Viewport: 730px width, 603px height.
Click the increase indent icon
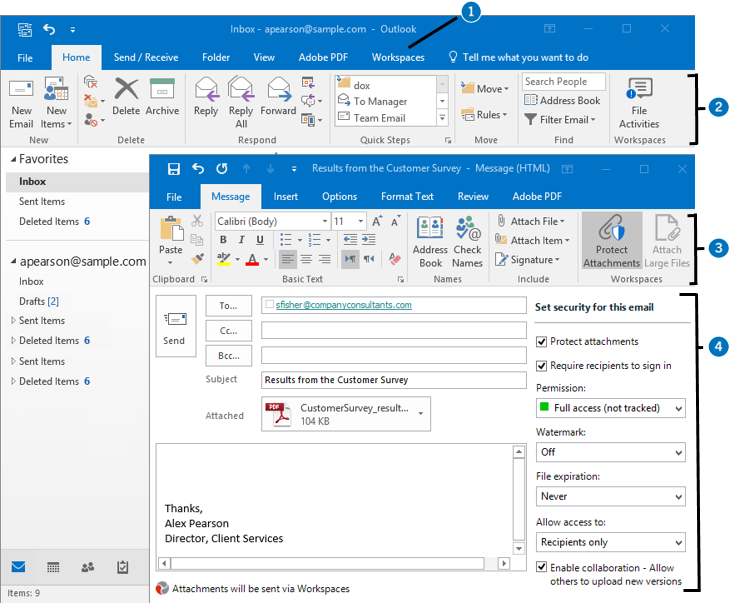[x=368, y=240]
